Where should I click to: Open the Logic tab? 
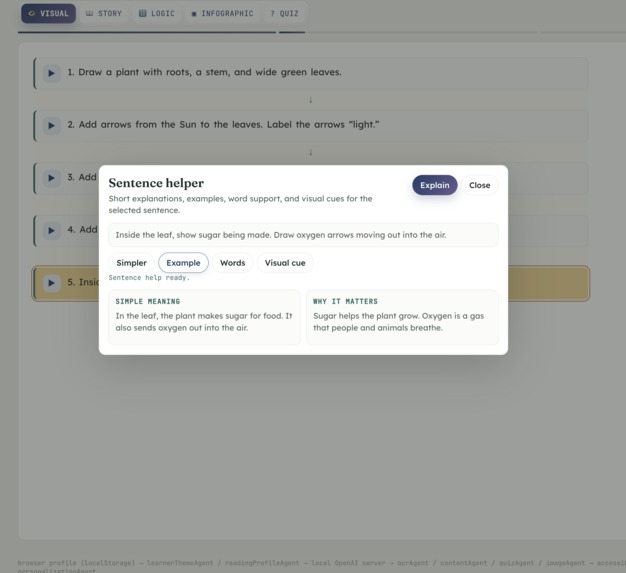(x=156, y=14)
